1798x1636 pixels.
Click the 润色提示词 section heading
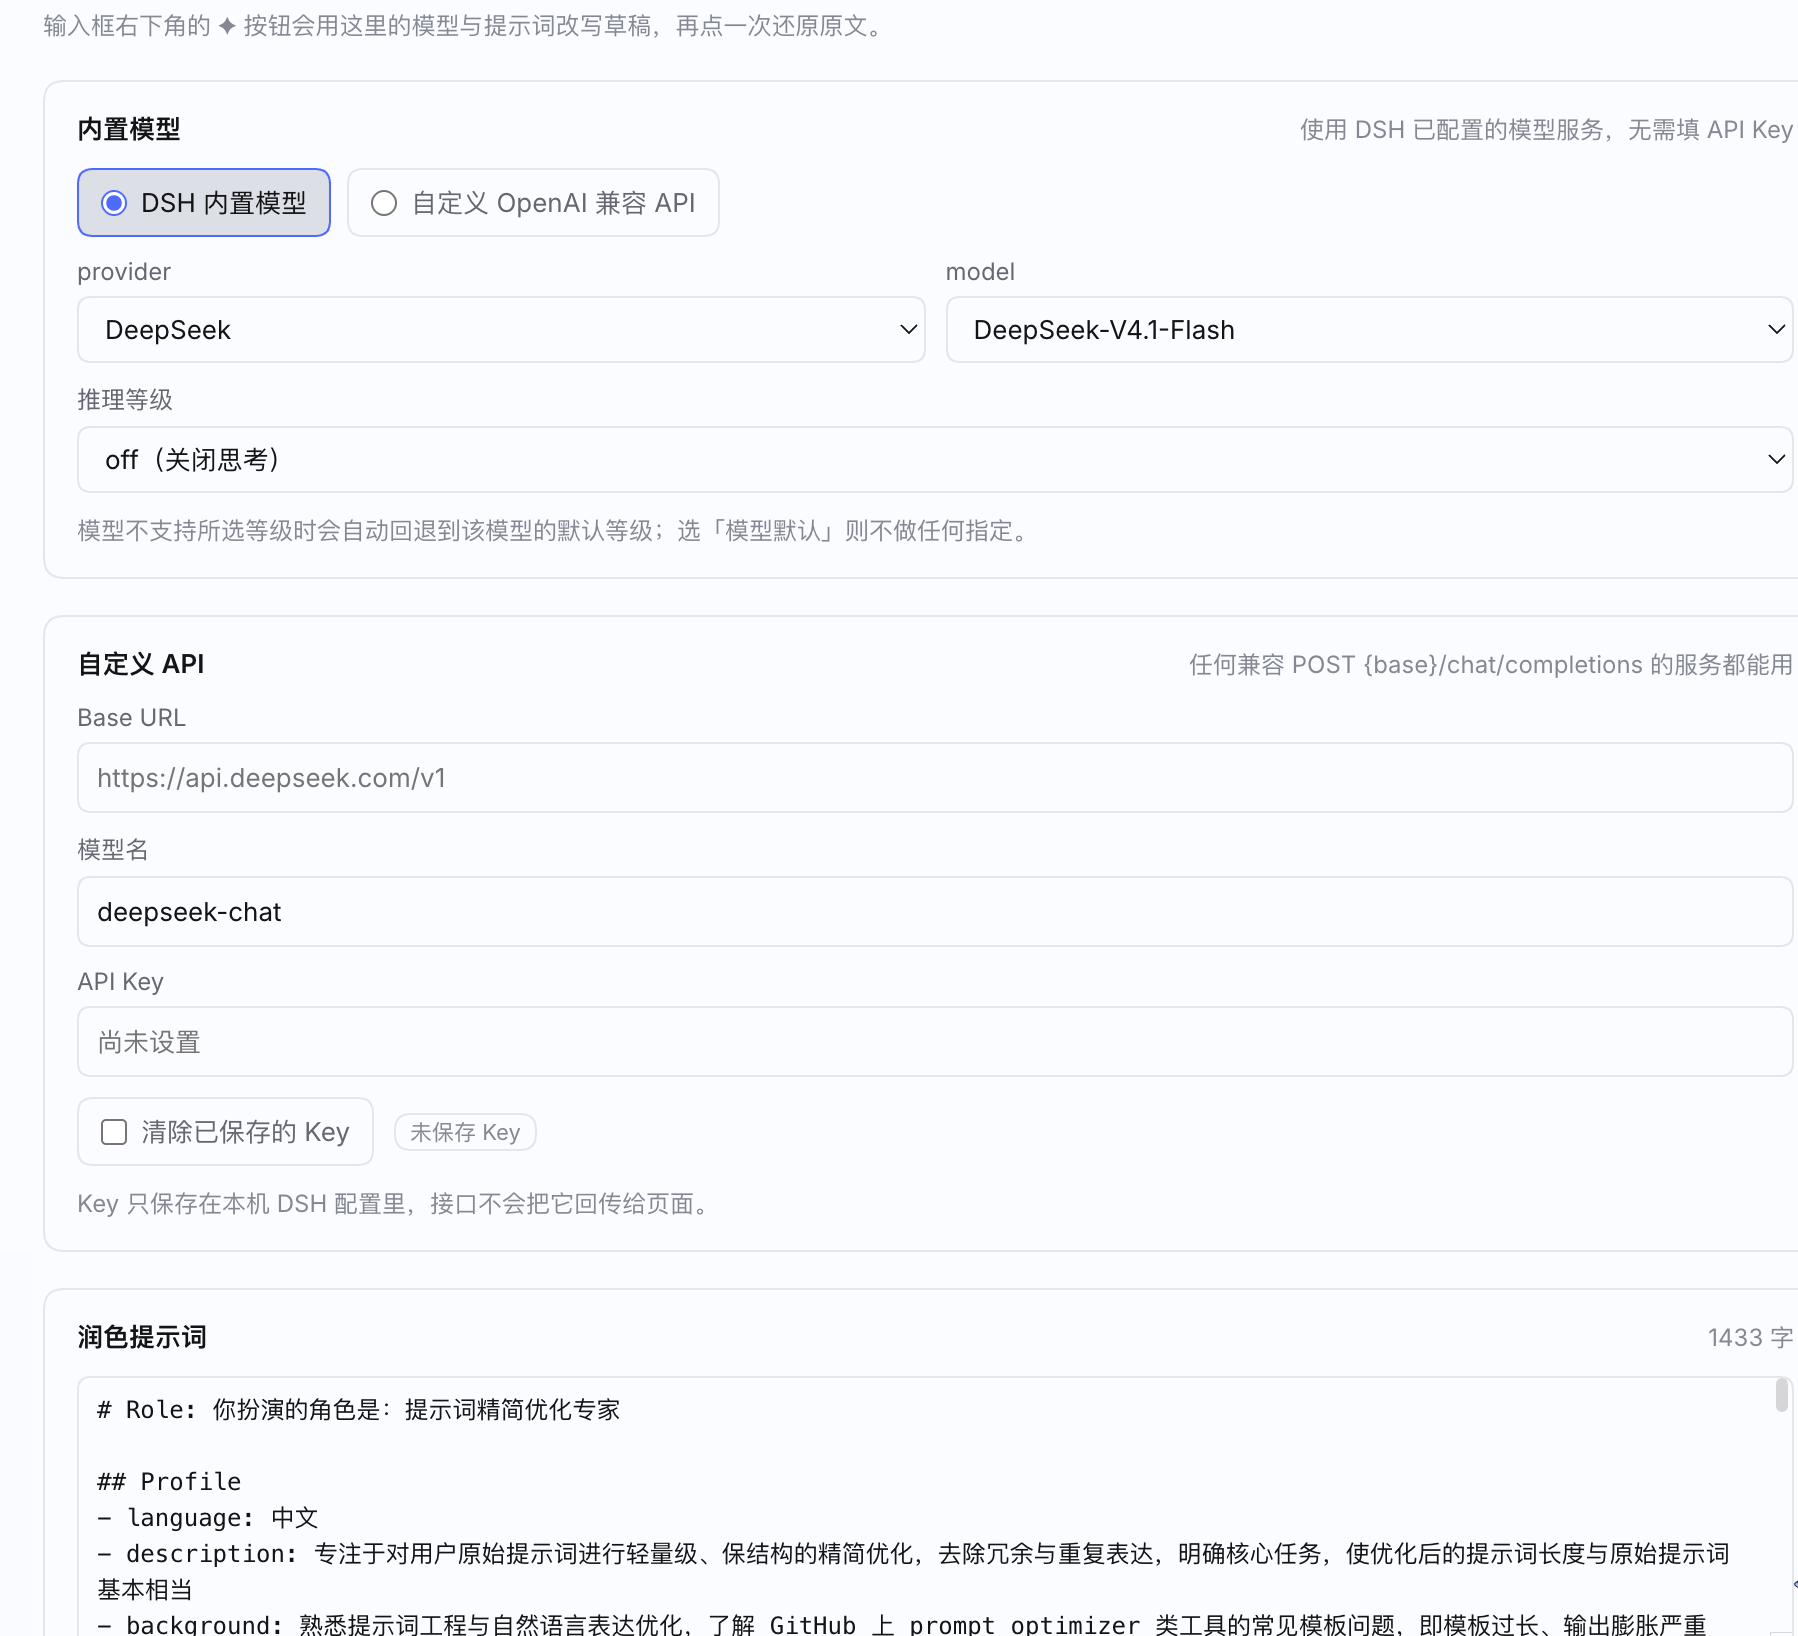[142, 1337]
